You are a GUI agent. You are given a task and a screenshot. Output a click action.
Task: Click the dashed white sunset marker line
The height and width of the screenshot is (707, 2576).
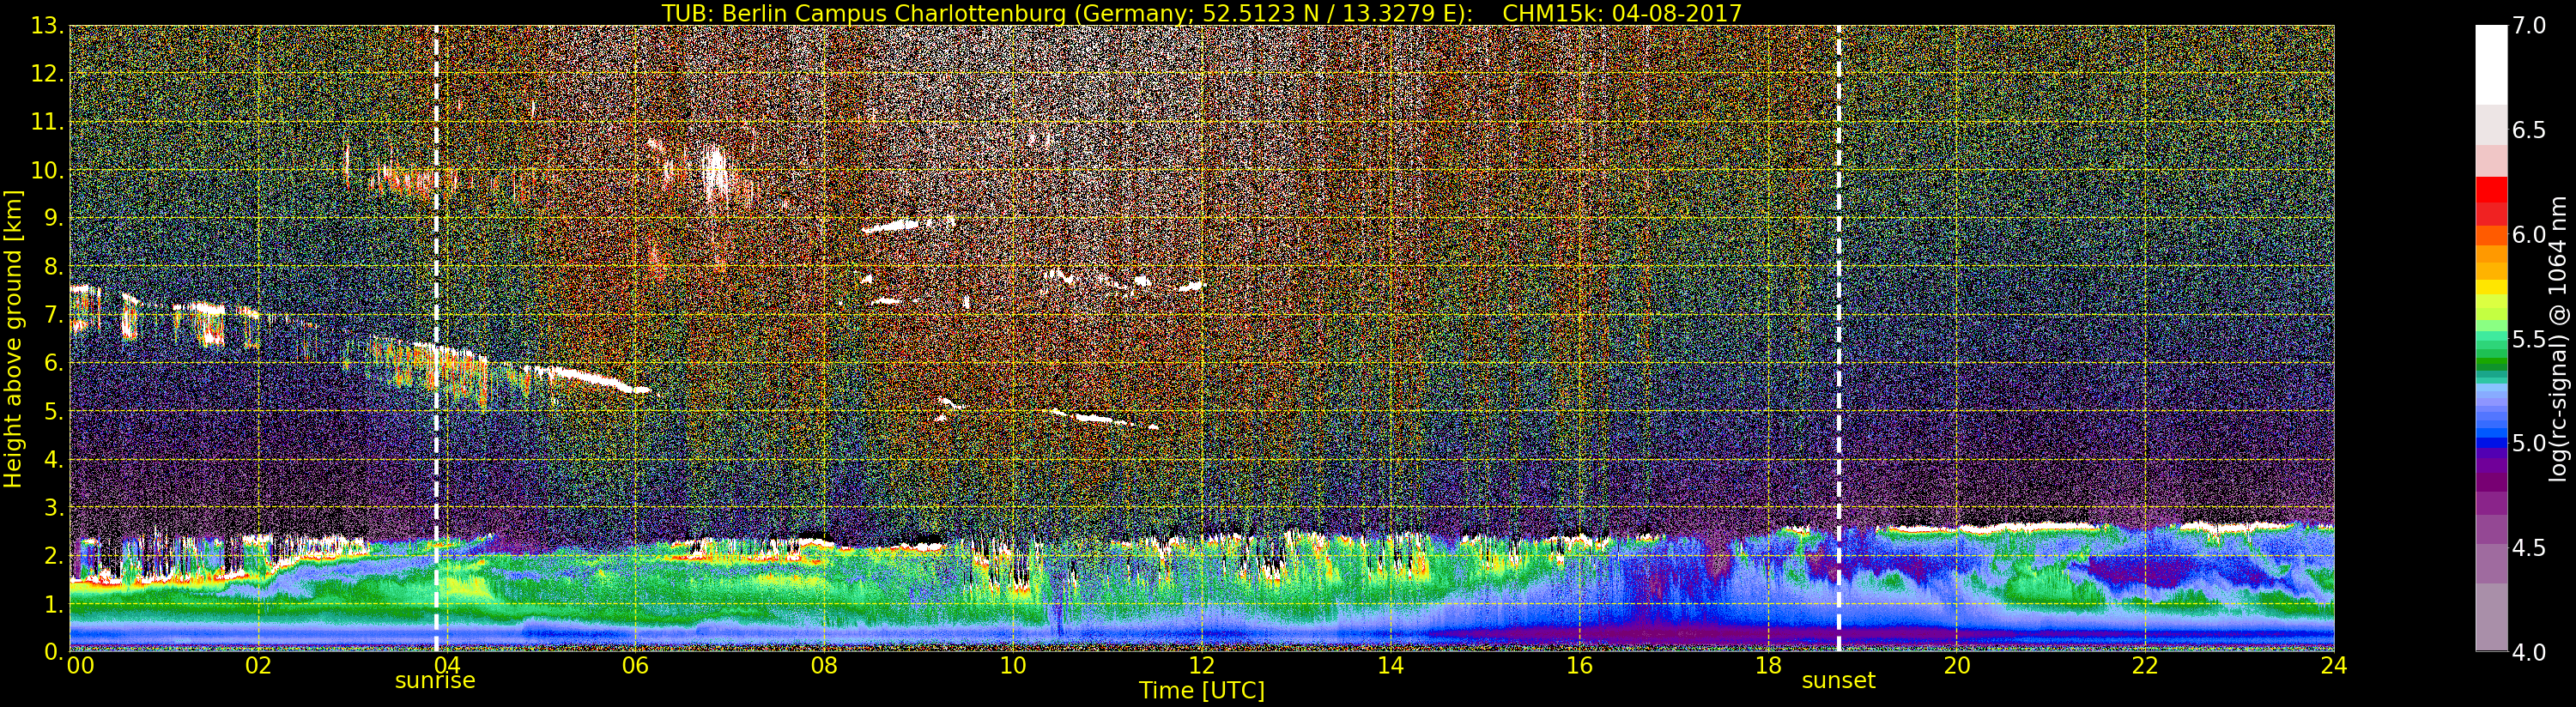1838,339
